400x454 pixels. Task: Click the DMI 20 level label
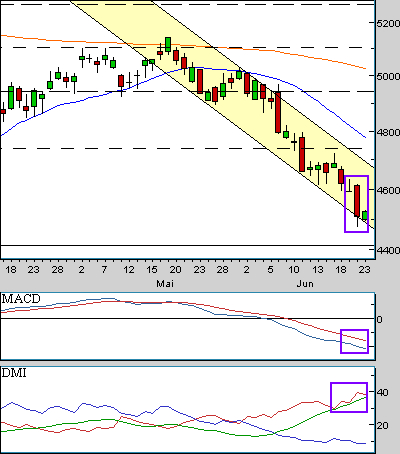click(x=382, y=426)
